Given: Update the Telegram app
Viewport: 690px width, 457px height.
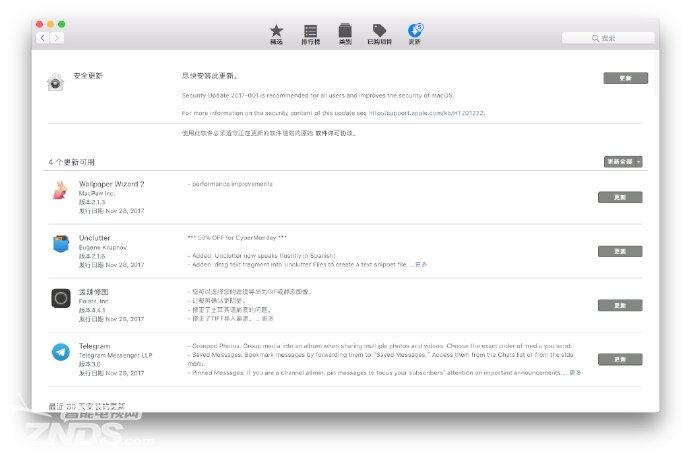Looking at the screenshot, I should (x=620, y=360).
